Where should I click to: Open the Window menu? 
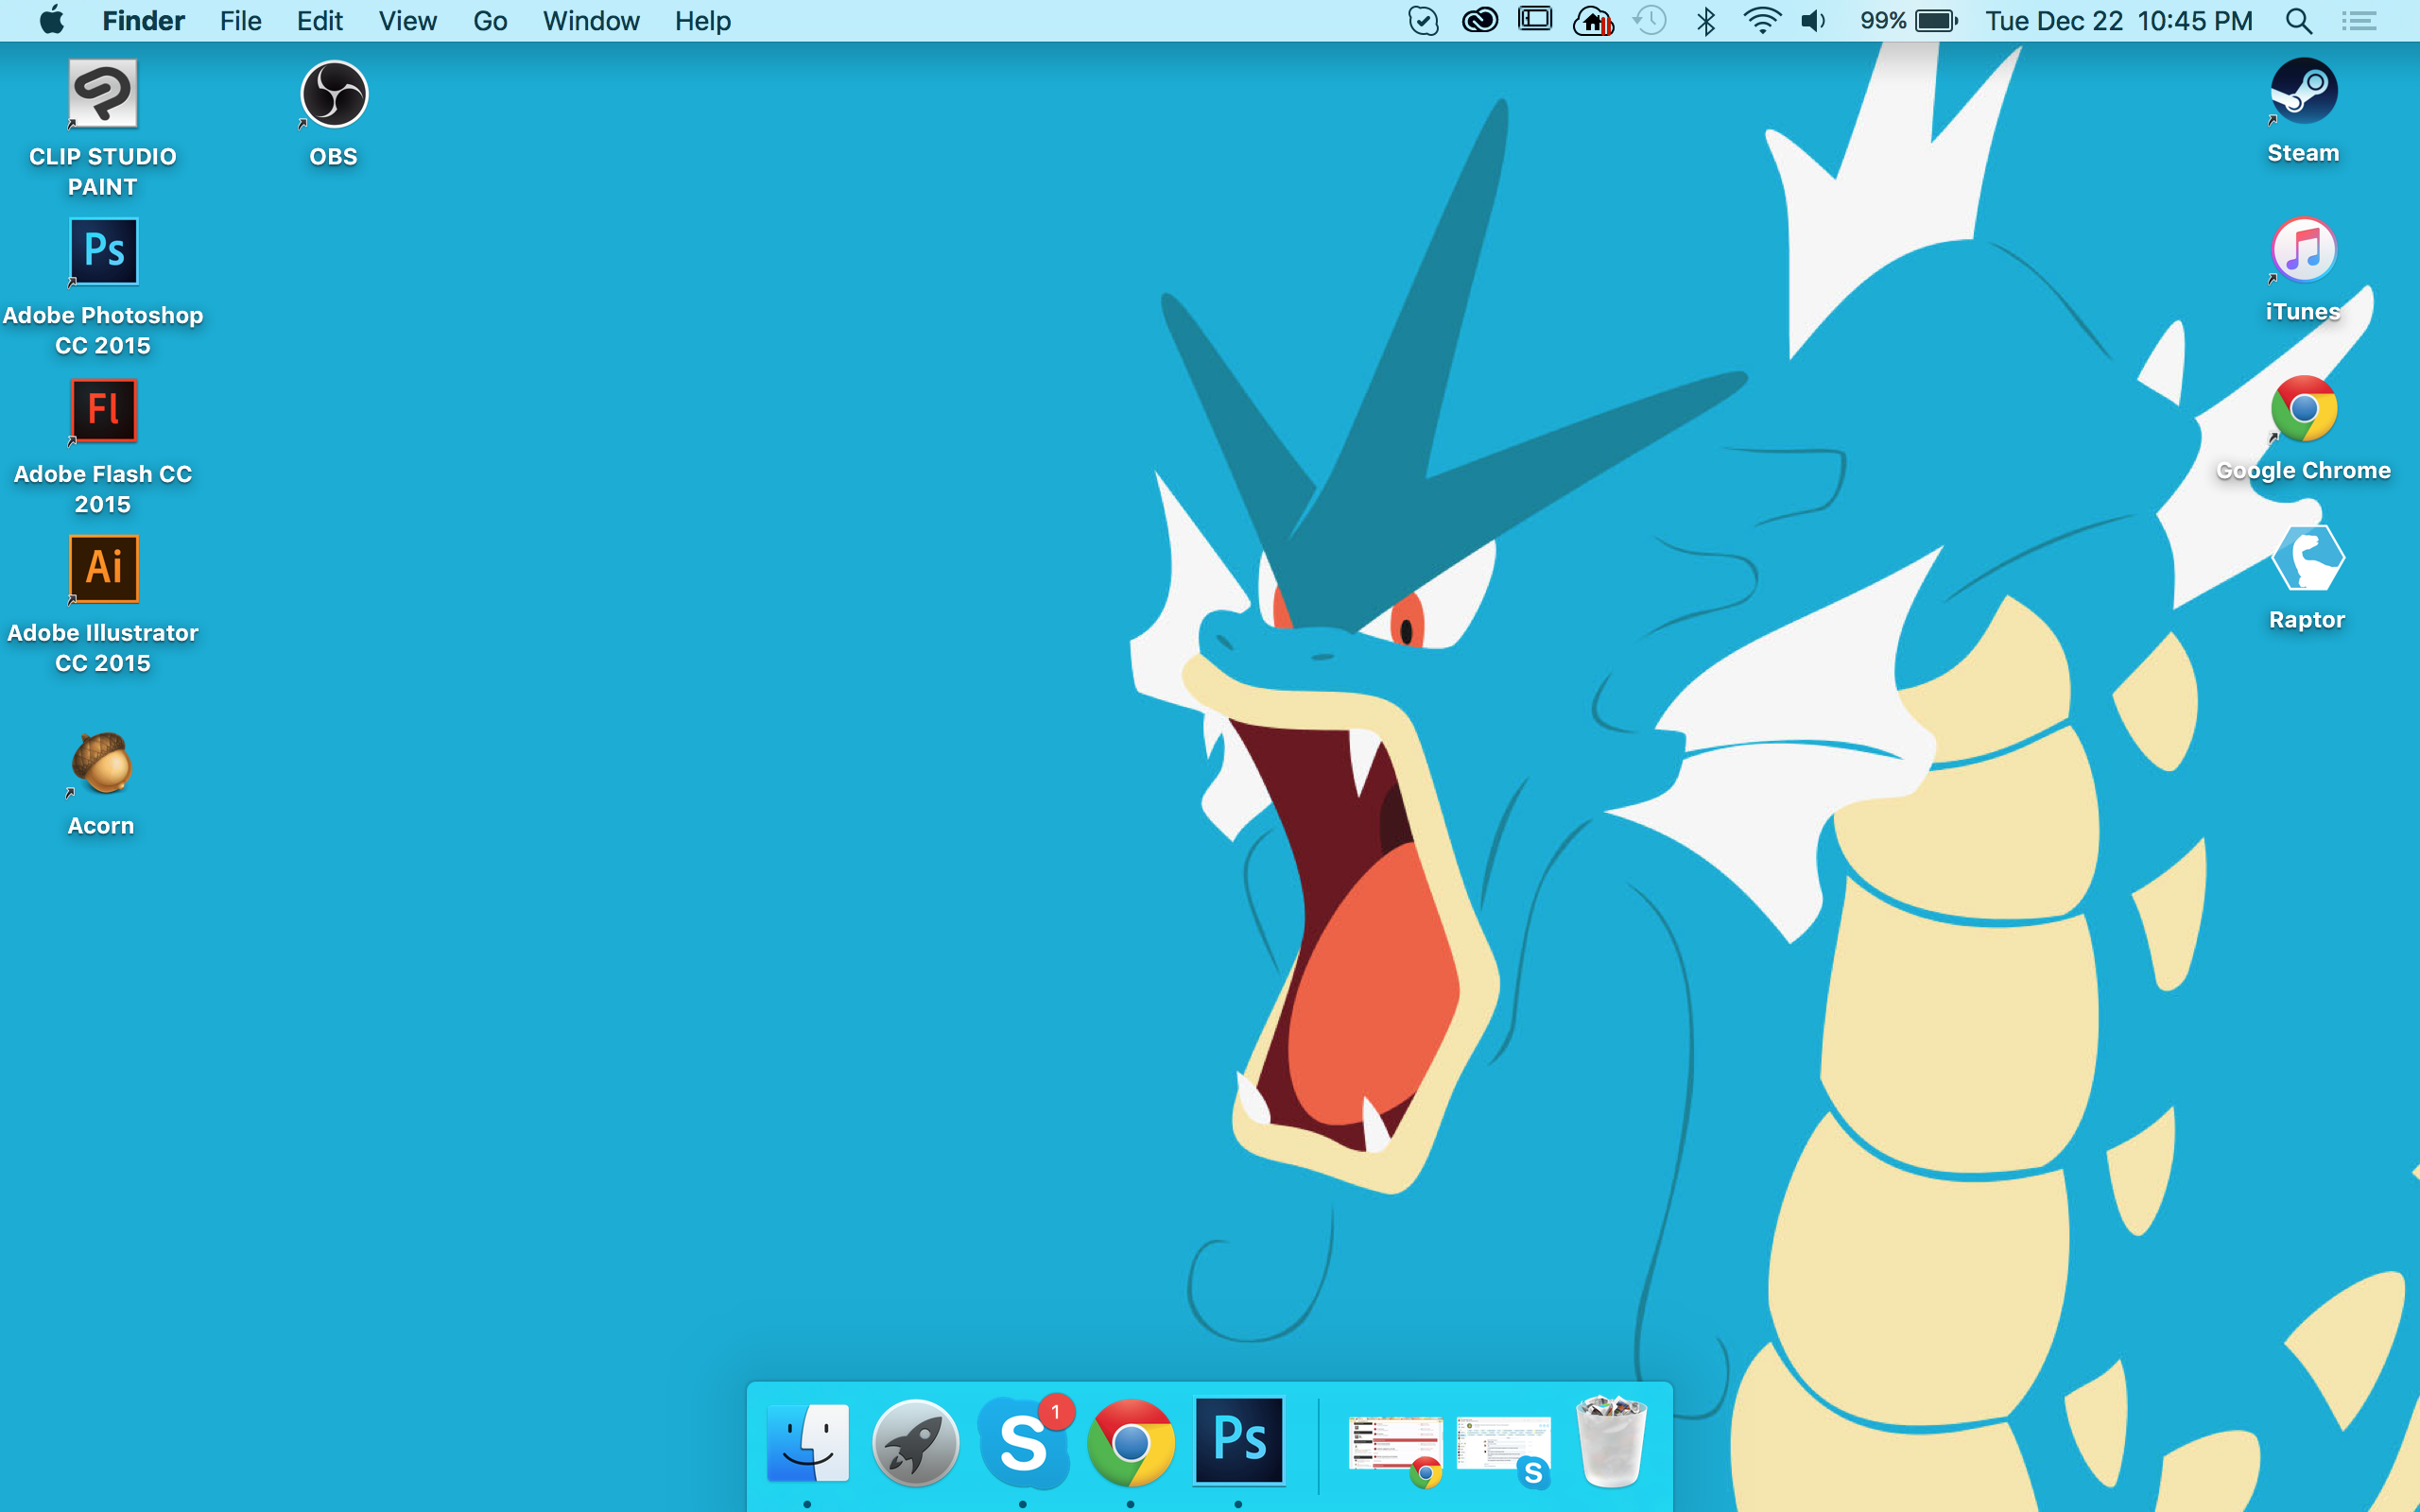point(591,20)
